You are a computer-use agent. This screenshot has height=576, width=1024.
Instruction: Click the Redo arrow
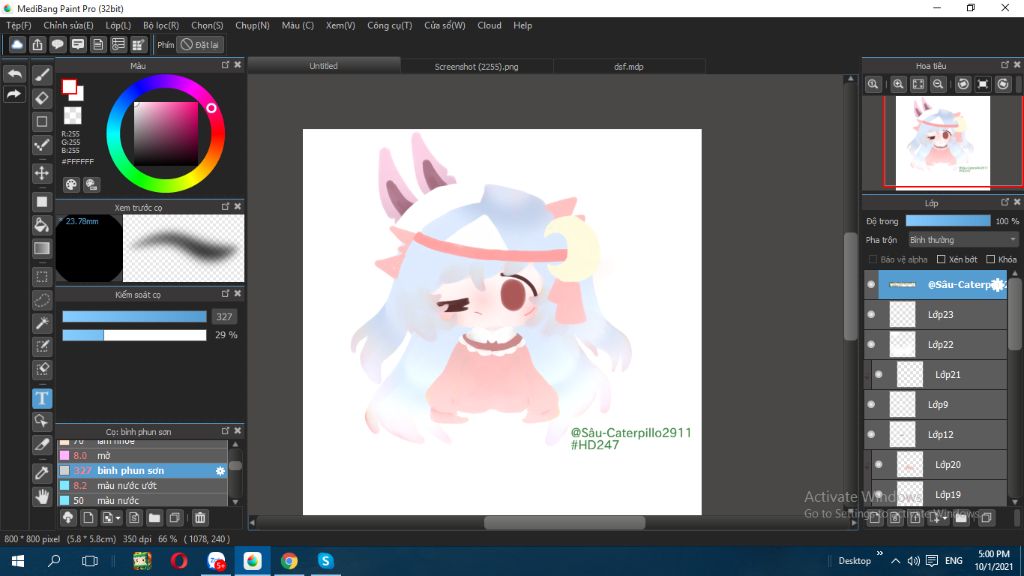coord(14,95)
